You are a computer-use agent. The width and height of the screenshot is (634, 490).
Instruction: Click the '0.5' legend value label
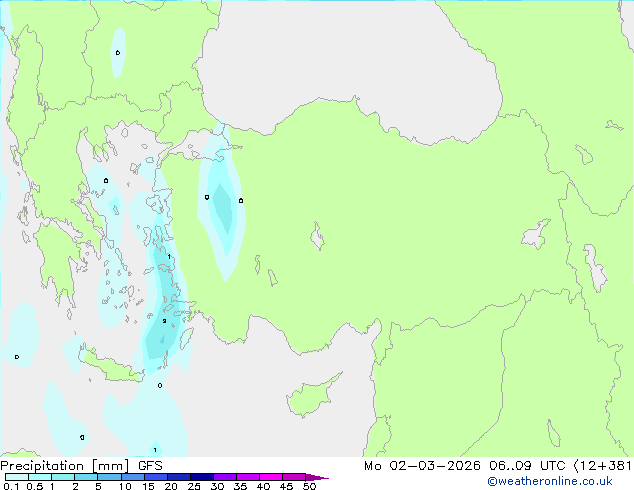click(x=35, y=486)
